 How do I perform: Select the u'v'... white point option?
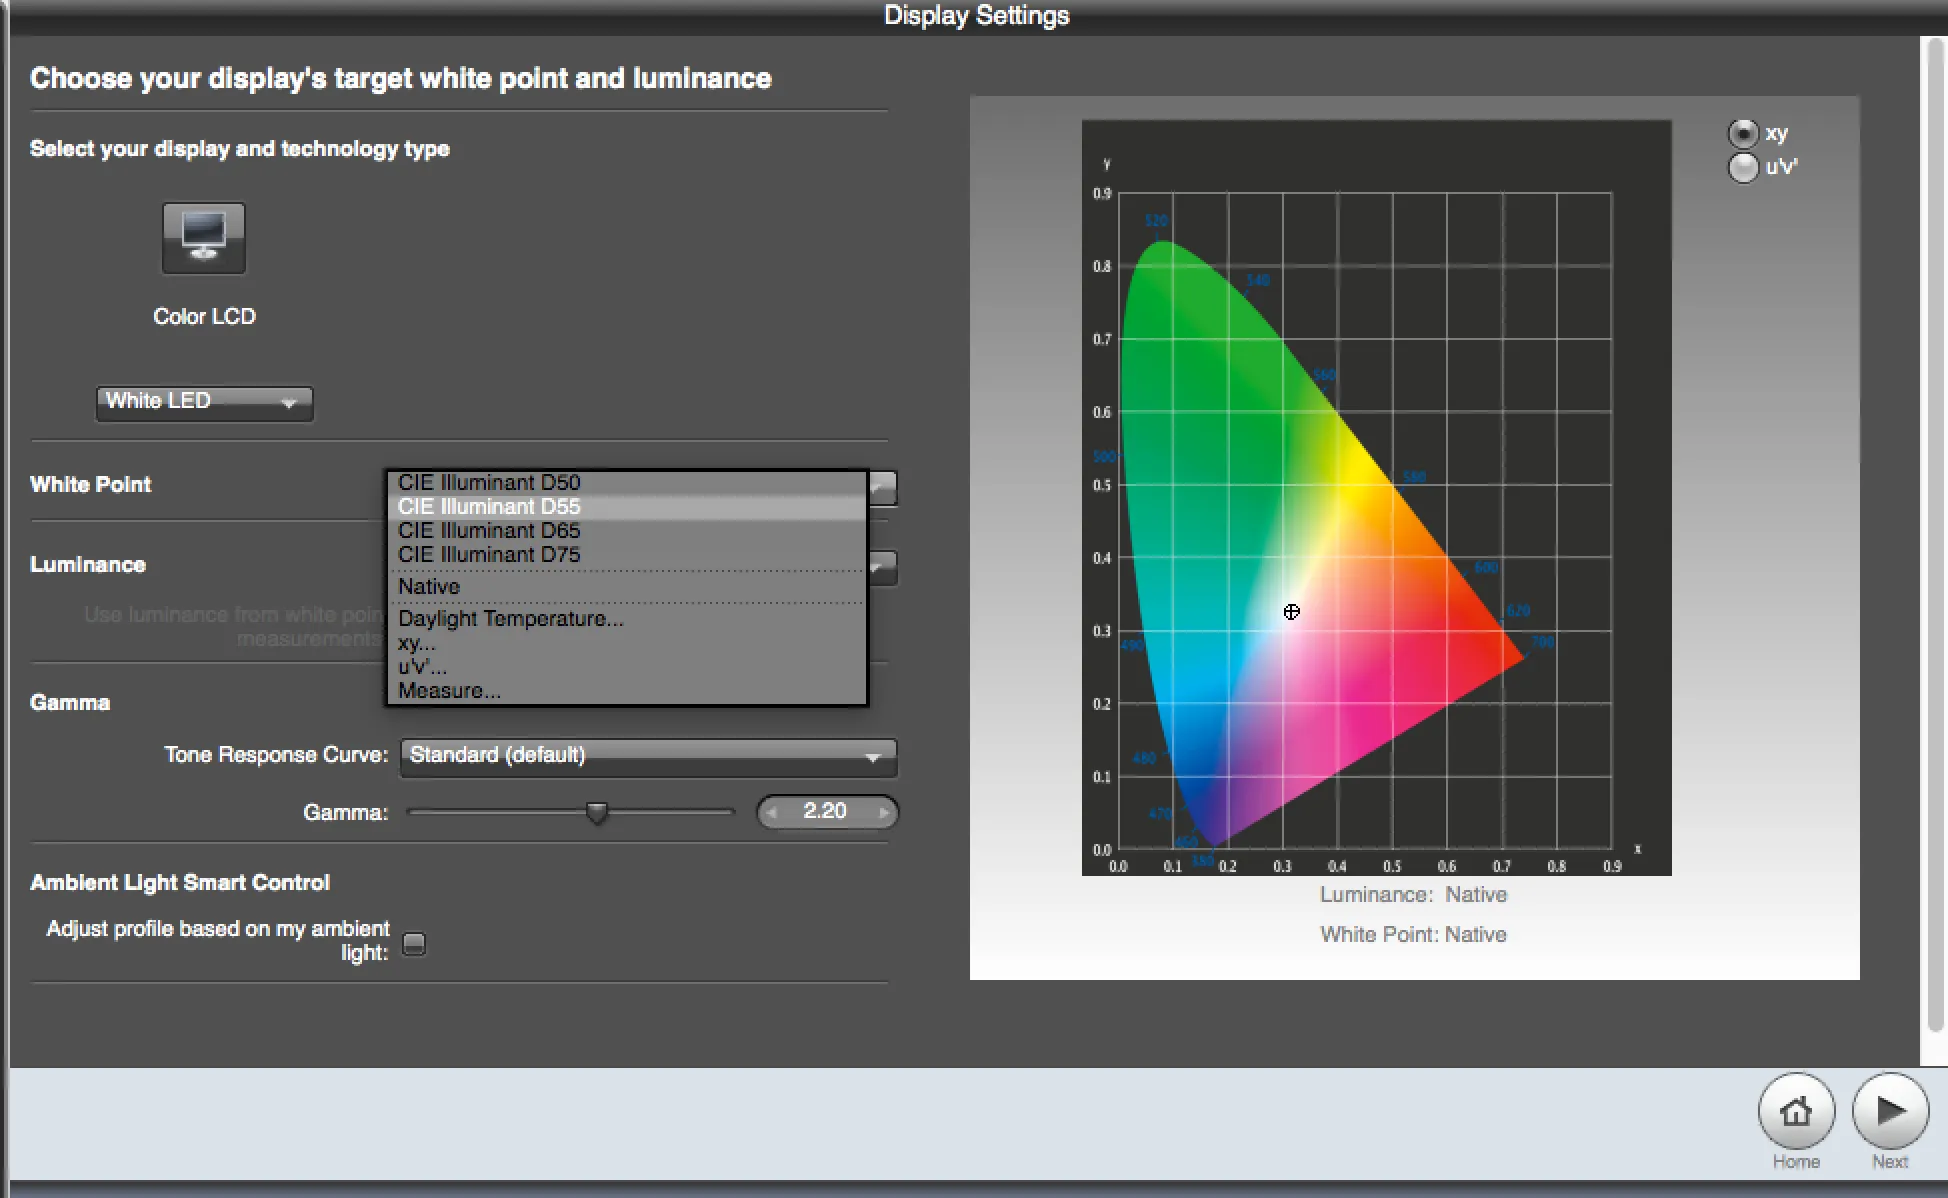pos(627,667)
